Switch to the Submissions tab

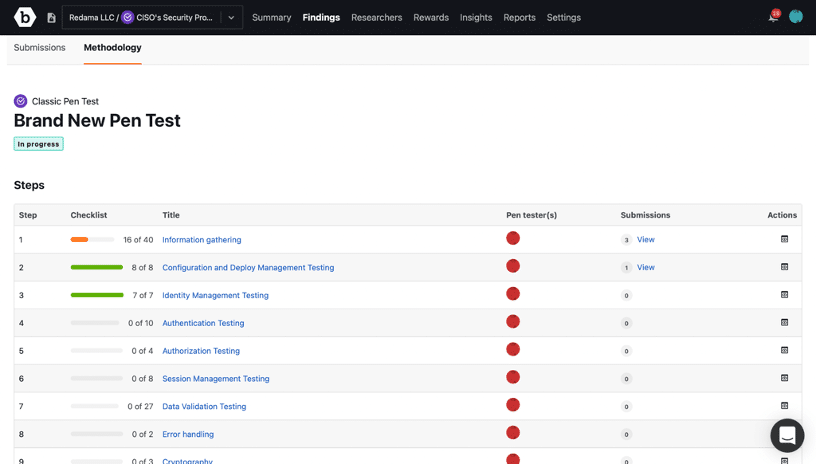(x=40, y=48)
